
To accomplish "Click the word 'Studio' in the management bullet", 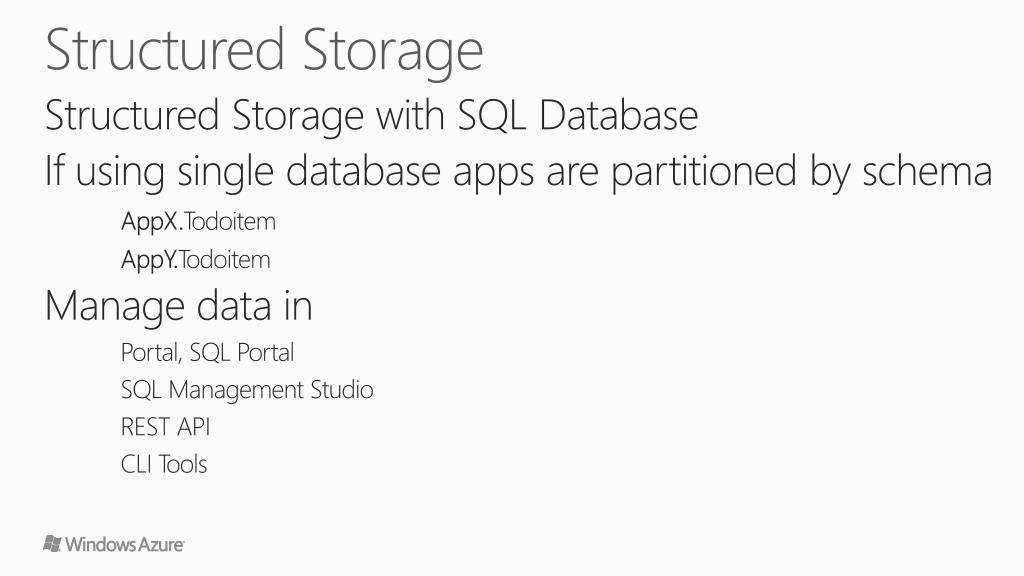I will 341,389.
